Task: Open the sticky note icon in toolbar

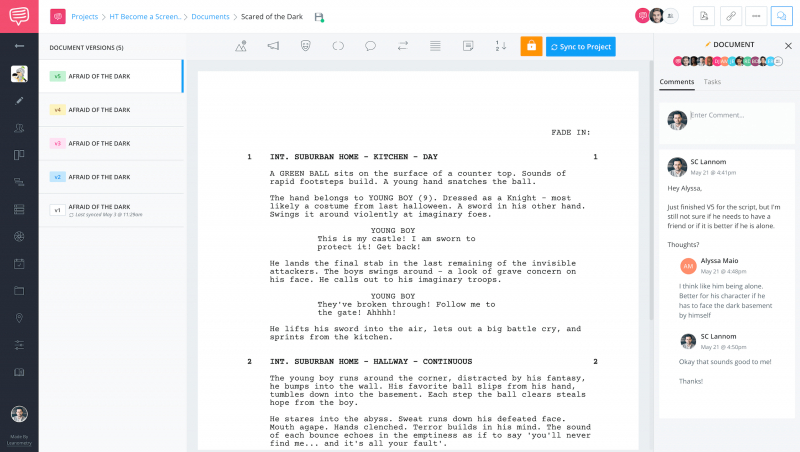Action: pos(467,46)
